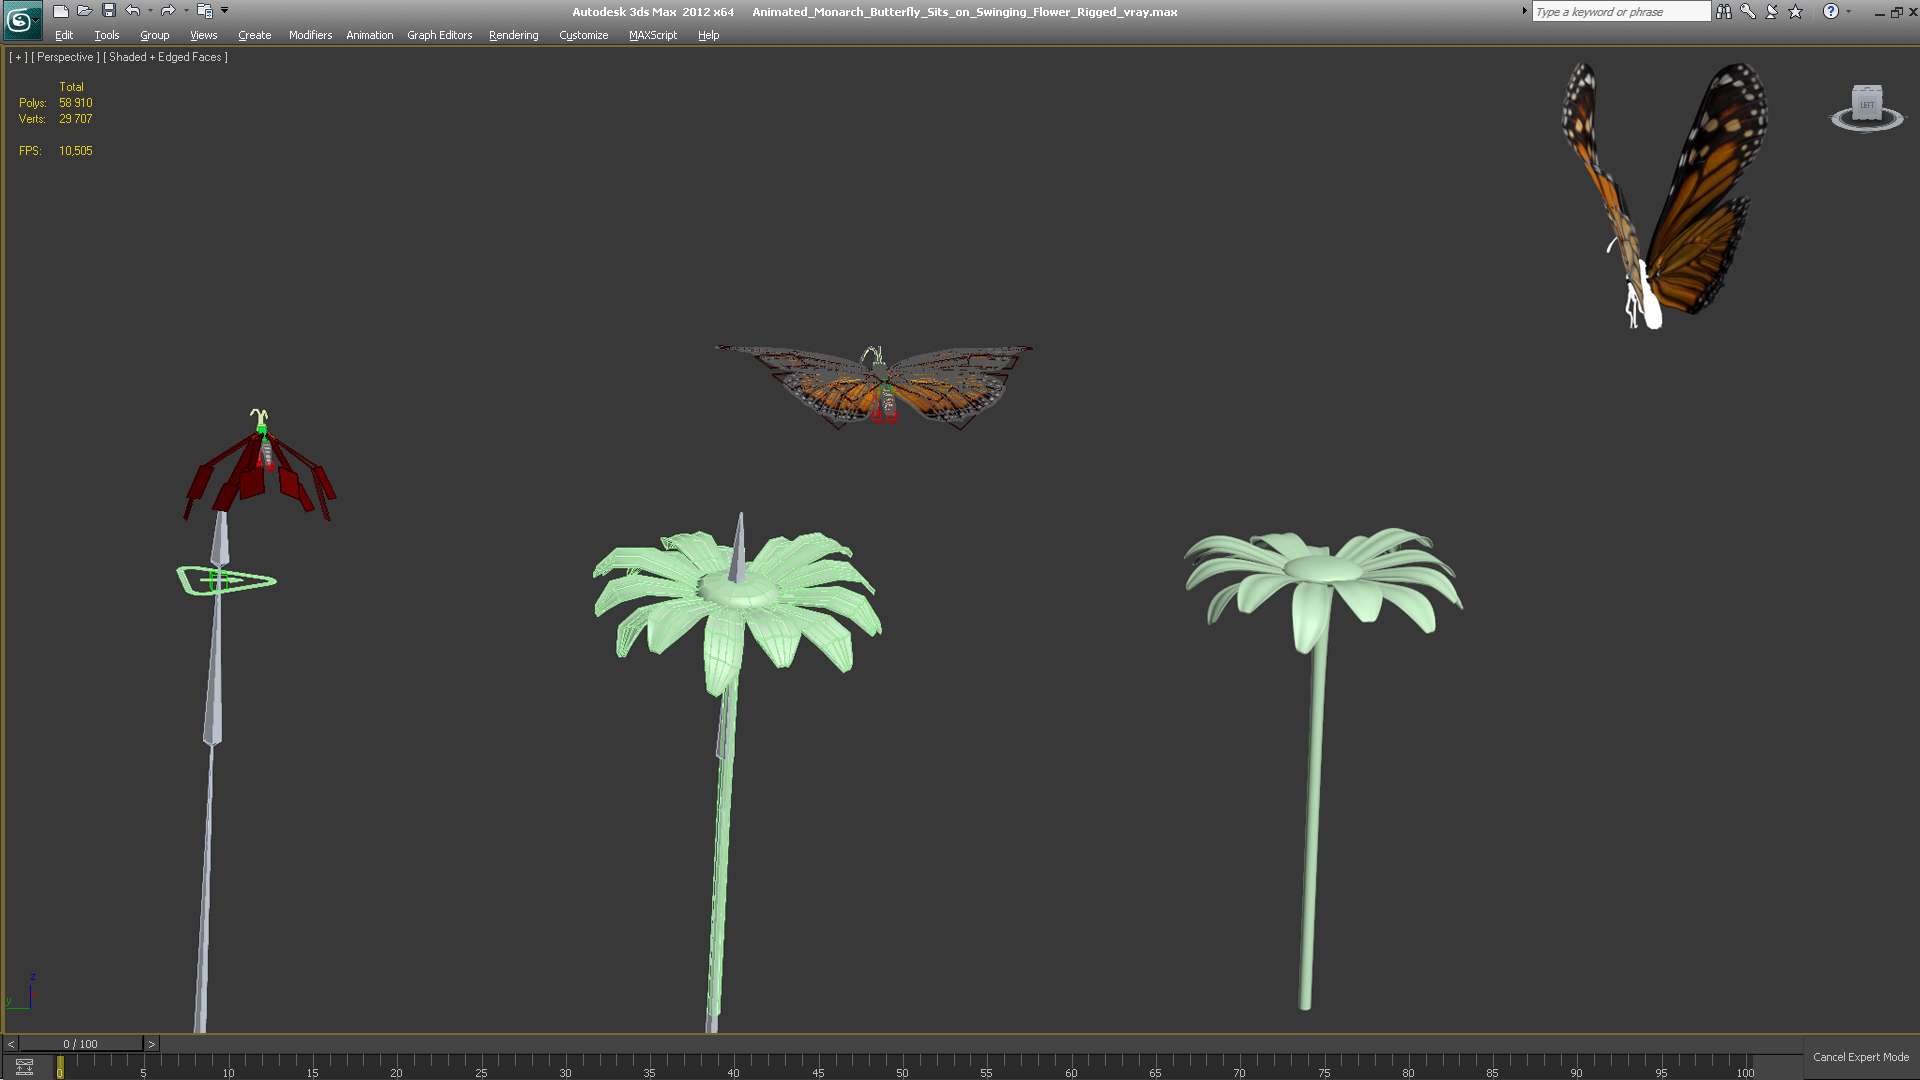Click the New Scene icon
Viewport: 1920px width, 1080px height.
tap(60, 11)
